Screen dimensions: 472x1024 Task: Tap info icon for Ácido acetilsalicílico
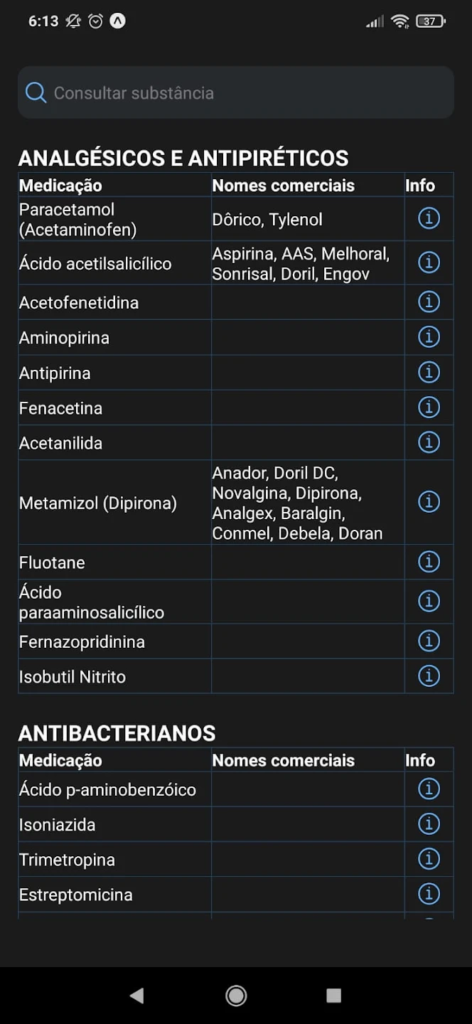click(x=429, y=263)
